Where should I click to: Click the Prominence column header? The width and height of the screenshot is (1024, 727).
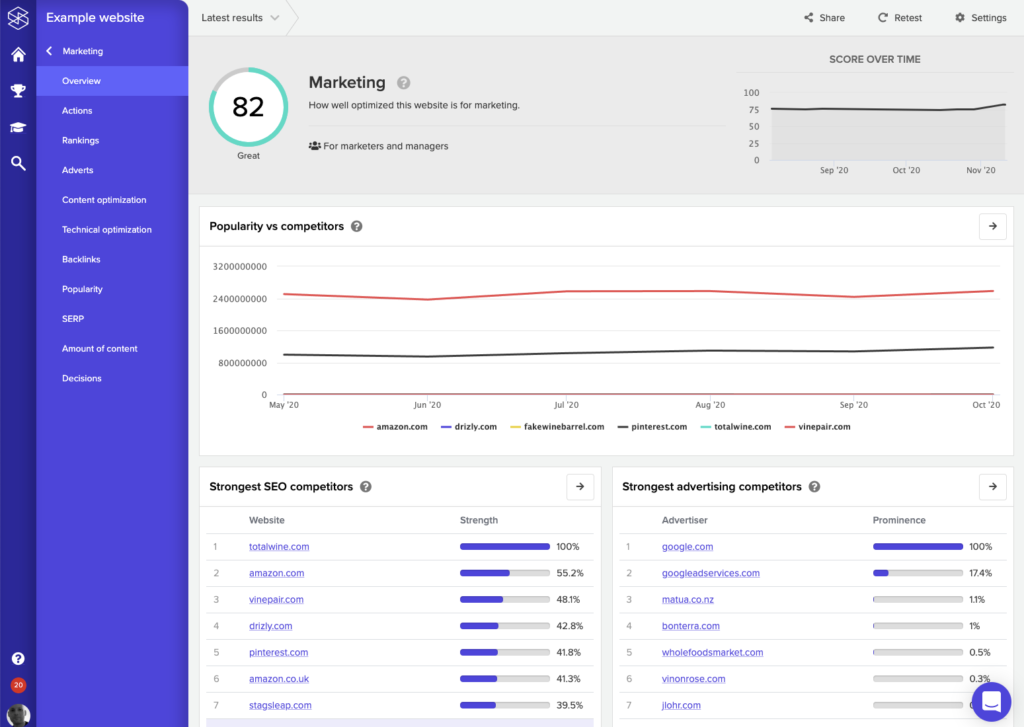tap(899, 520)
